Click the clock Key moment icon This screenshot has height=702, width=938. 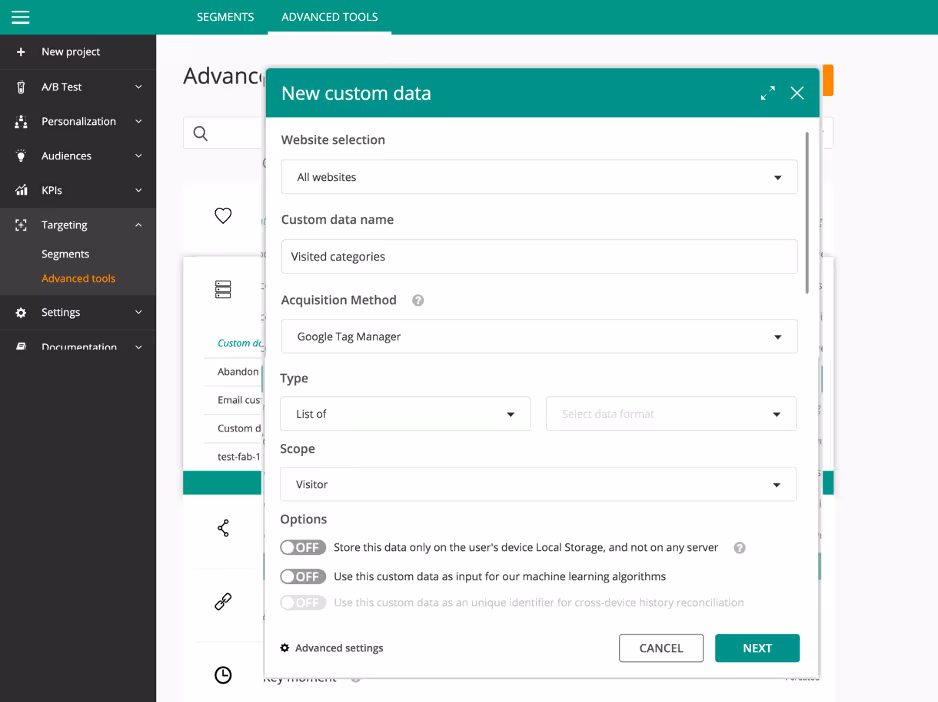(x=223, y=675)
